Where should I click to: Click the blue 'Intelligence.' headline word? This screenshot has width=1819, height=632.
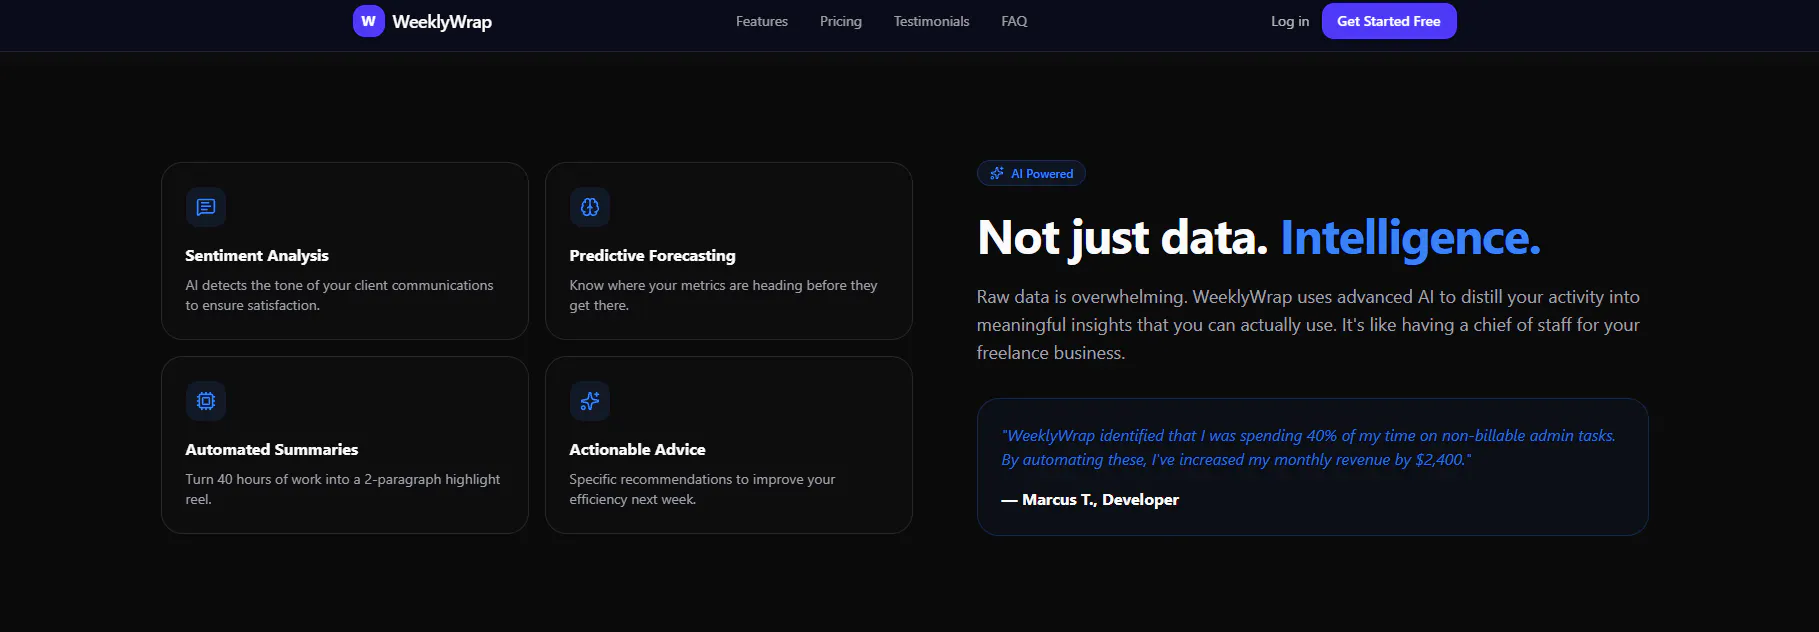[1410, 238]
